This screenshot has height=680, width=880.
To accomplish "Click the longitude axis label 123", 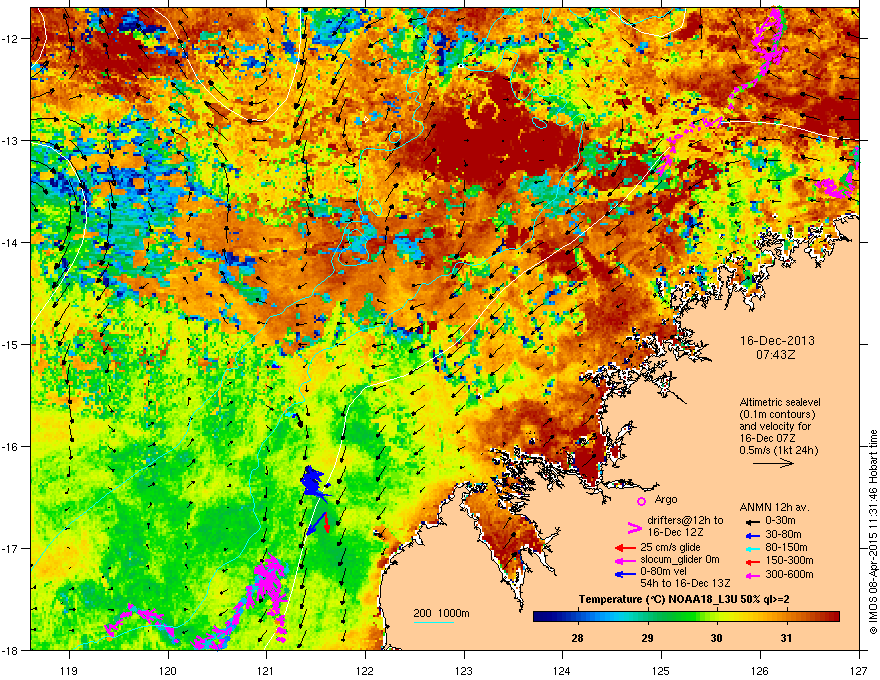I will tap(464, 670).
